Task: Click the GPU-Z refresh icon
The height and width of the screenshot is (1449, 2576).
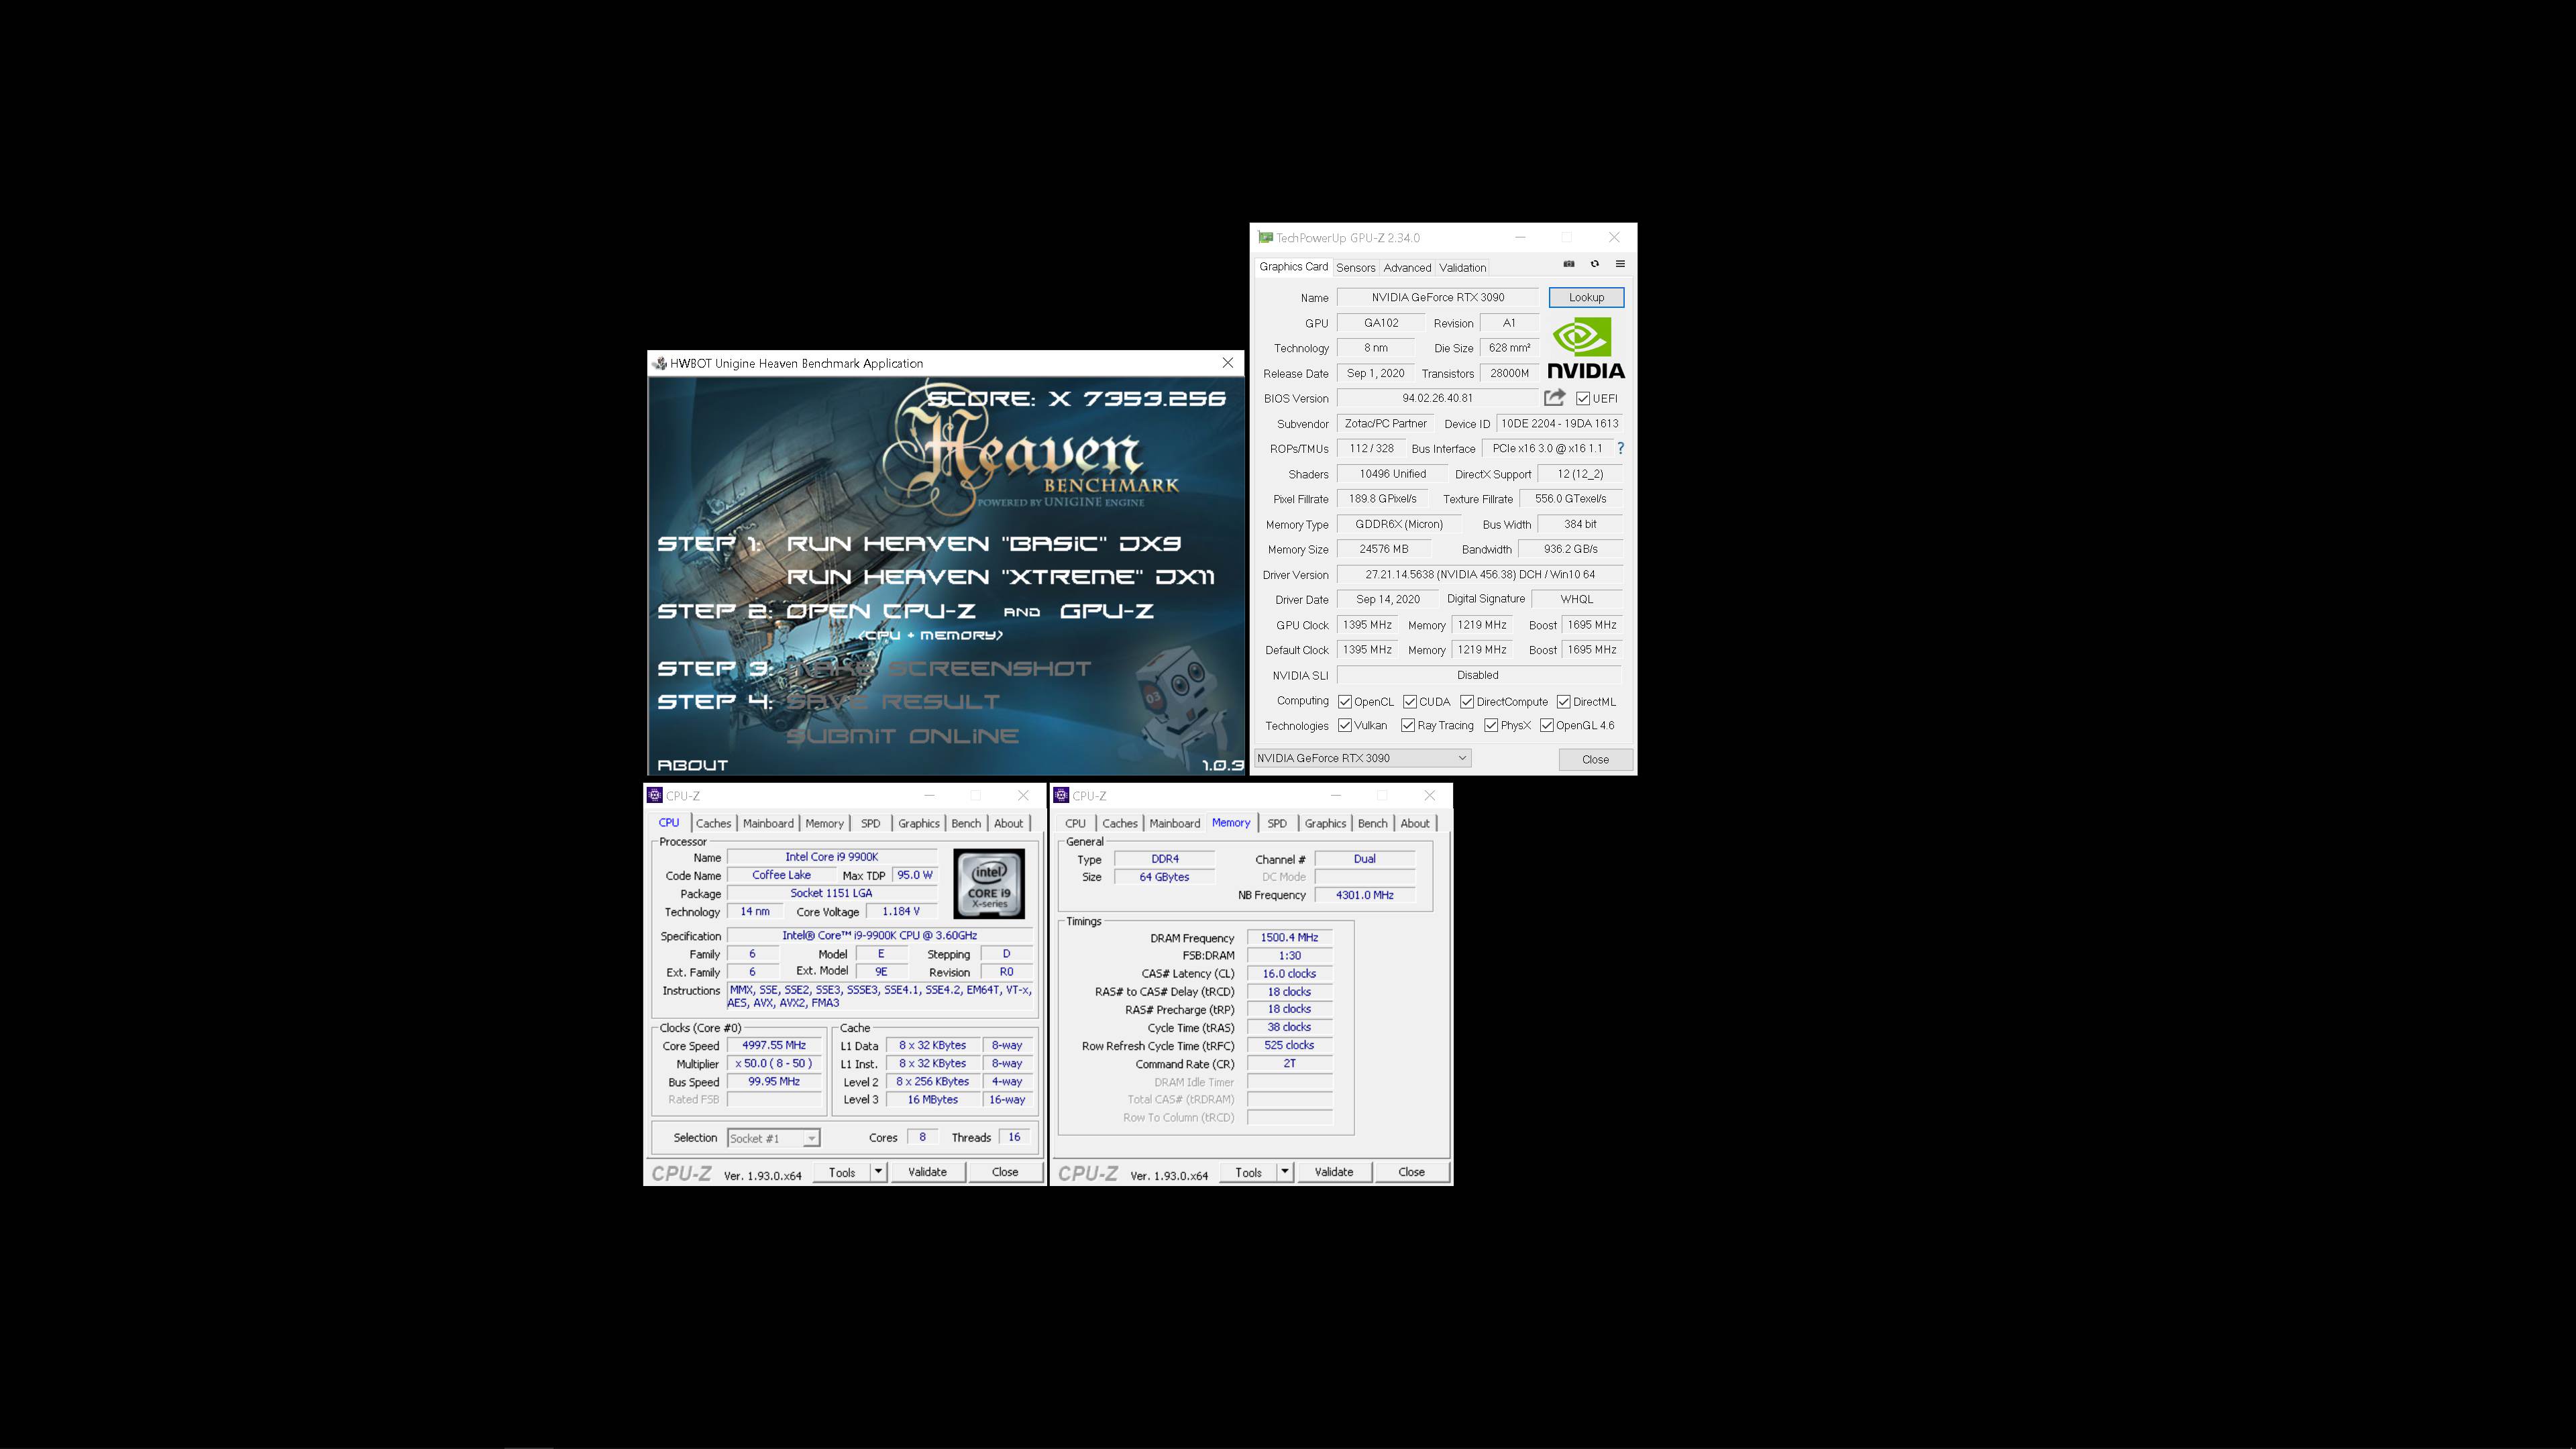Action: [x=1595, y=264]
